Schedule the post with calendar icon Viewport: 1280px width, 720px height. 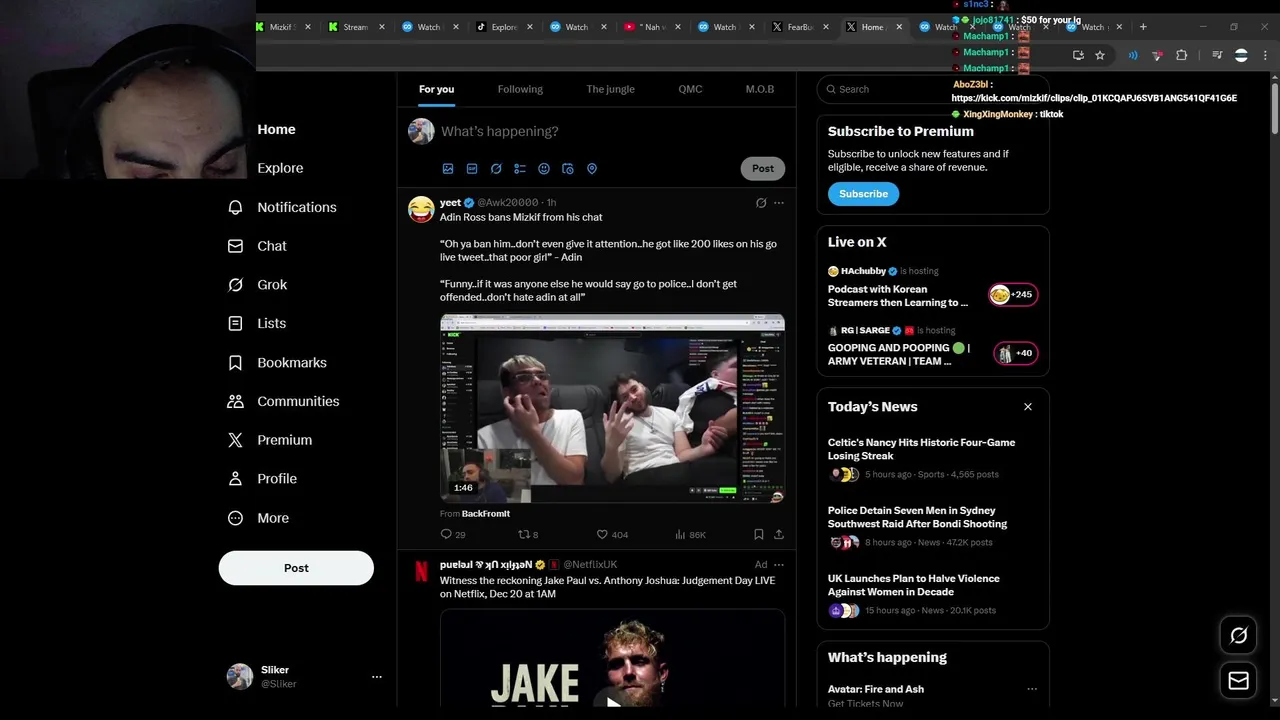(568, 169)
